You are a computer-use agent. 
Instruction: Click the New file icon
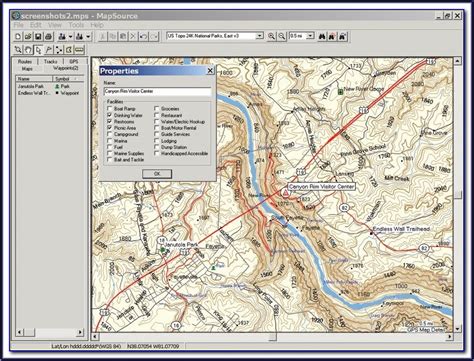18,36
